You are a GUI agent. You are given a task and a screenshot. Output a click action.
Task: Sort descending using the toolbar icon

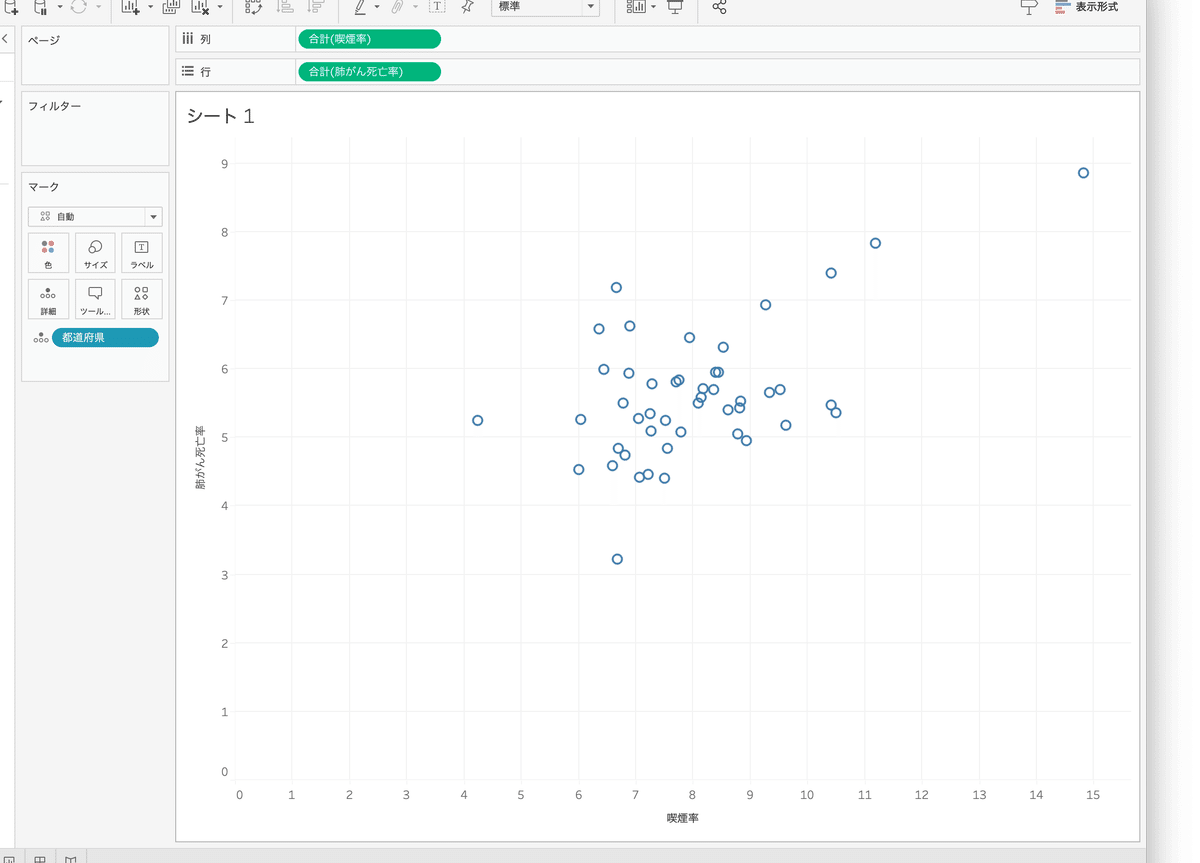[316, 7]
